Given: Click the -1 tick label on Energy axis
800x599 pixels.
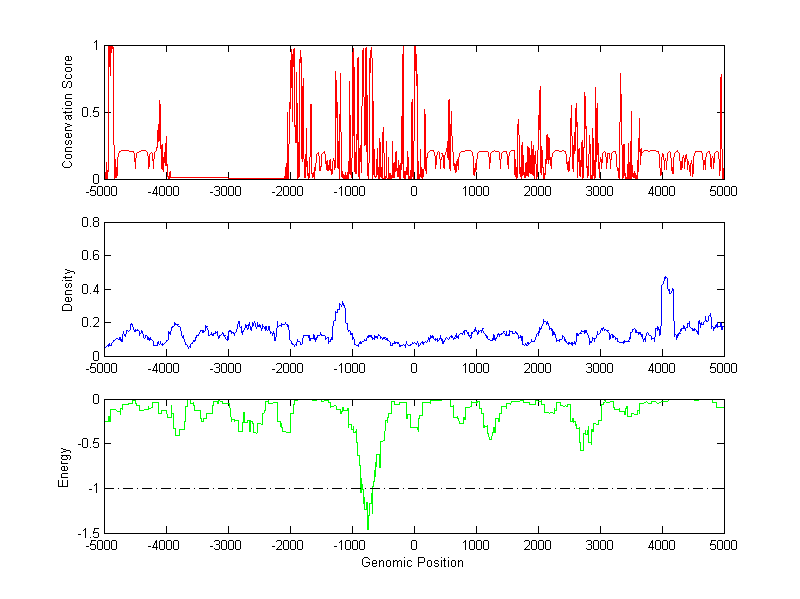Looking at the screenshot, I should pyautogui.click(x=91, y=488).
